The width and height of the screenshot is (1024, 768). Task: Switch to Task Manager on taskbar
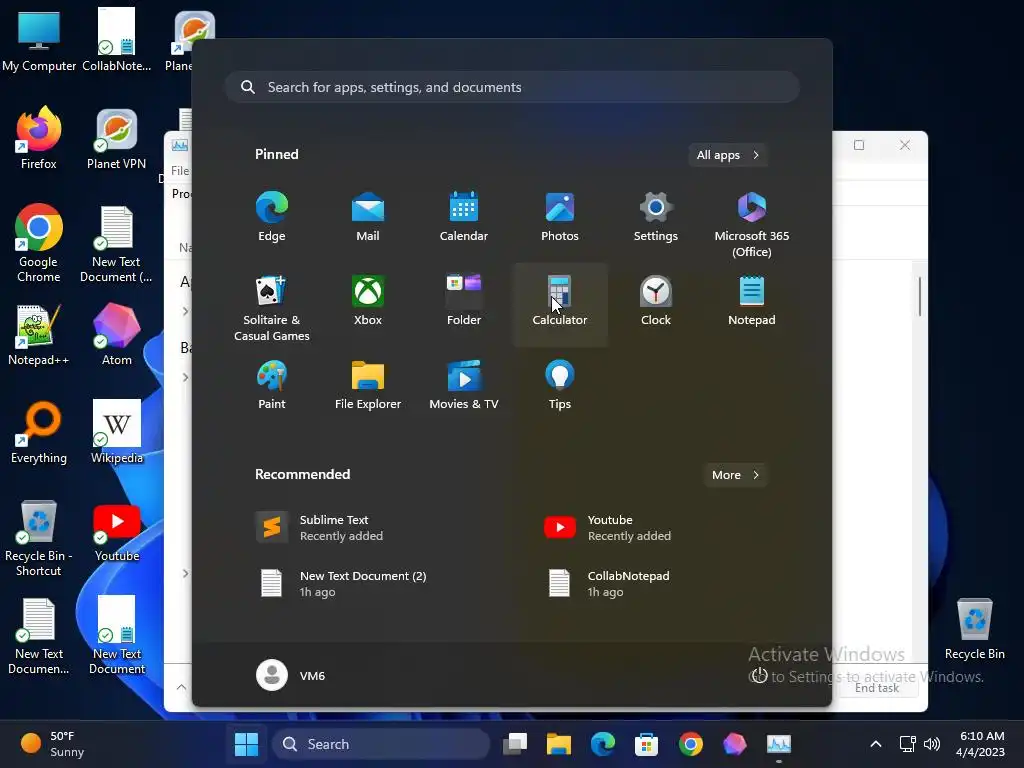coord(778,744)
